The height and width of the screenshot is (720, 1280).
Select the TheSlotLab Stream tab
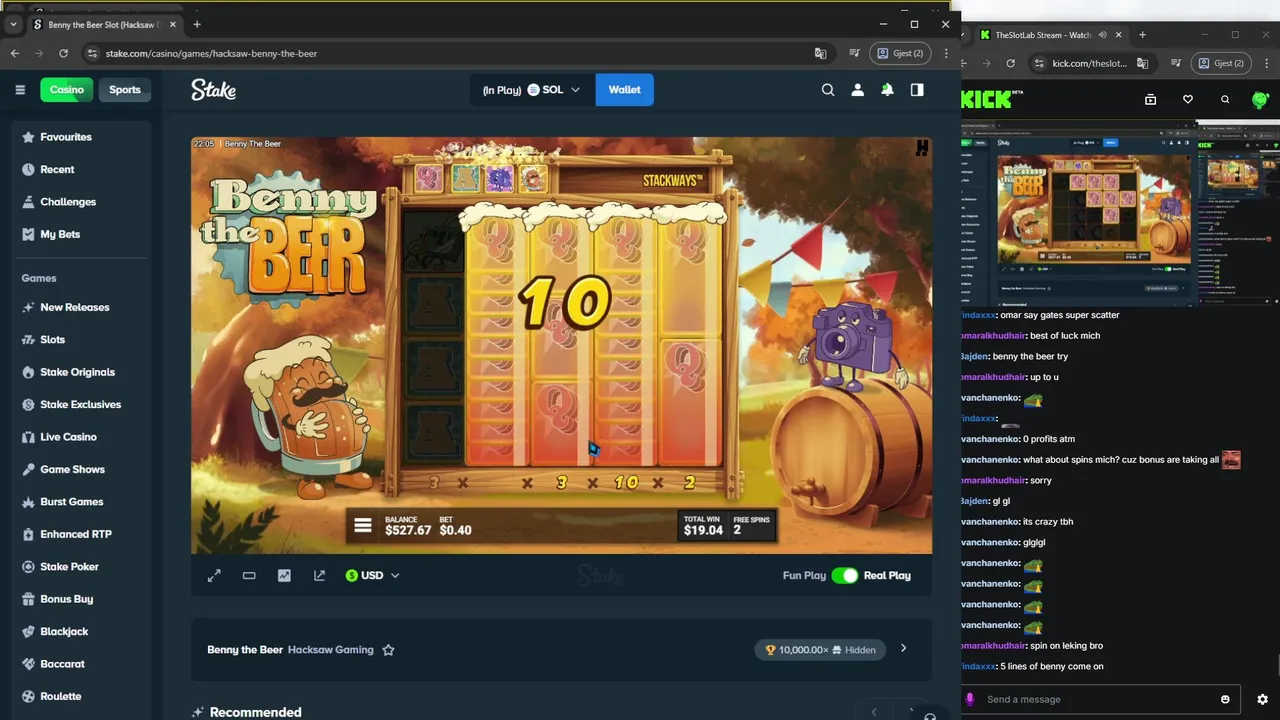tap(1043, 35)
